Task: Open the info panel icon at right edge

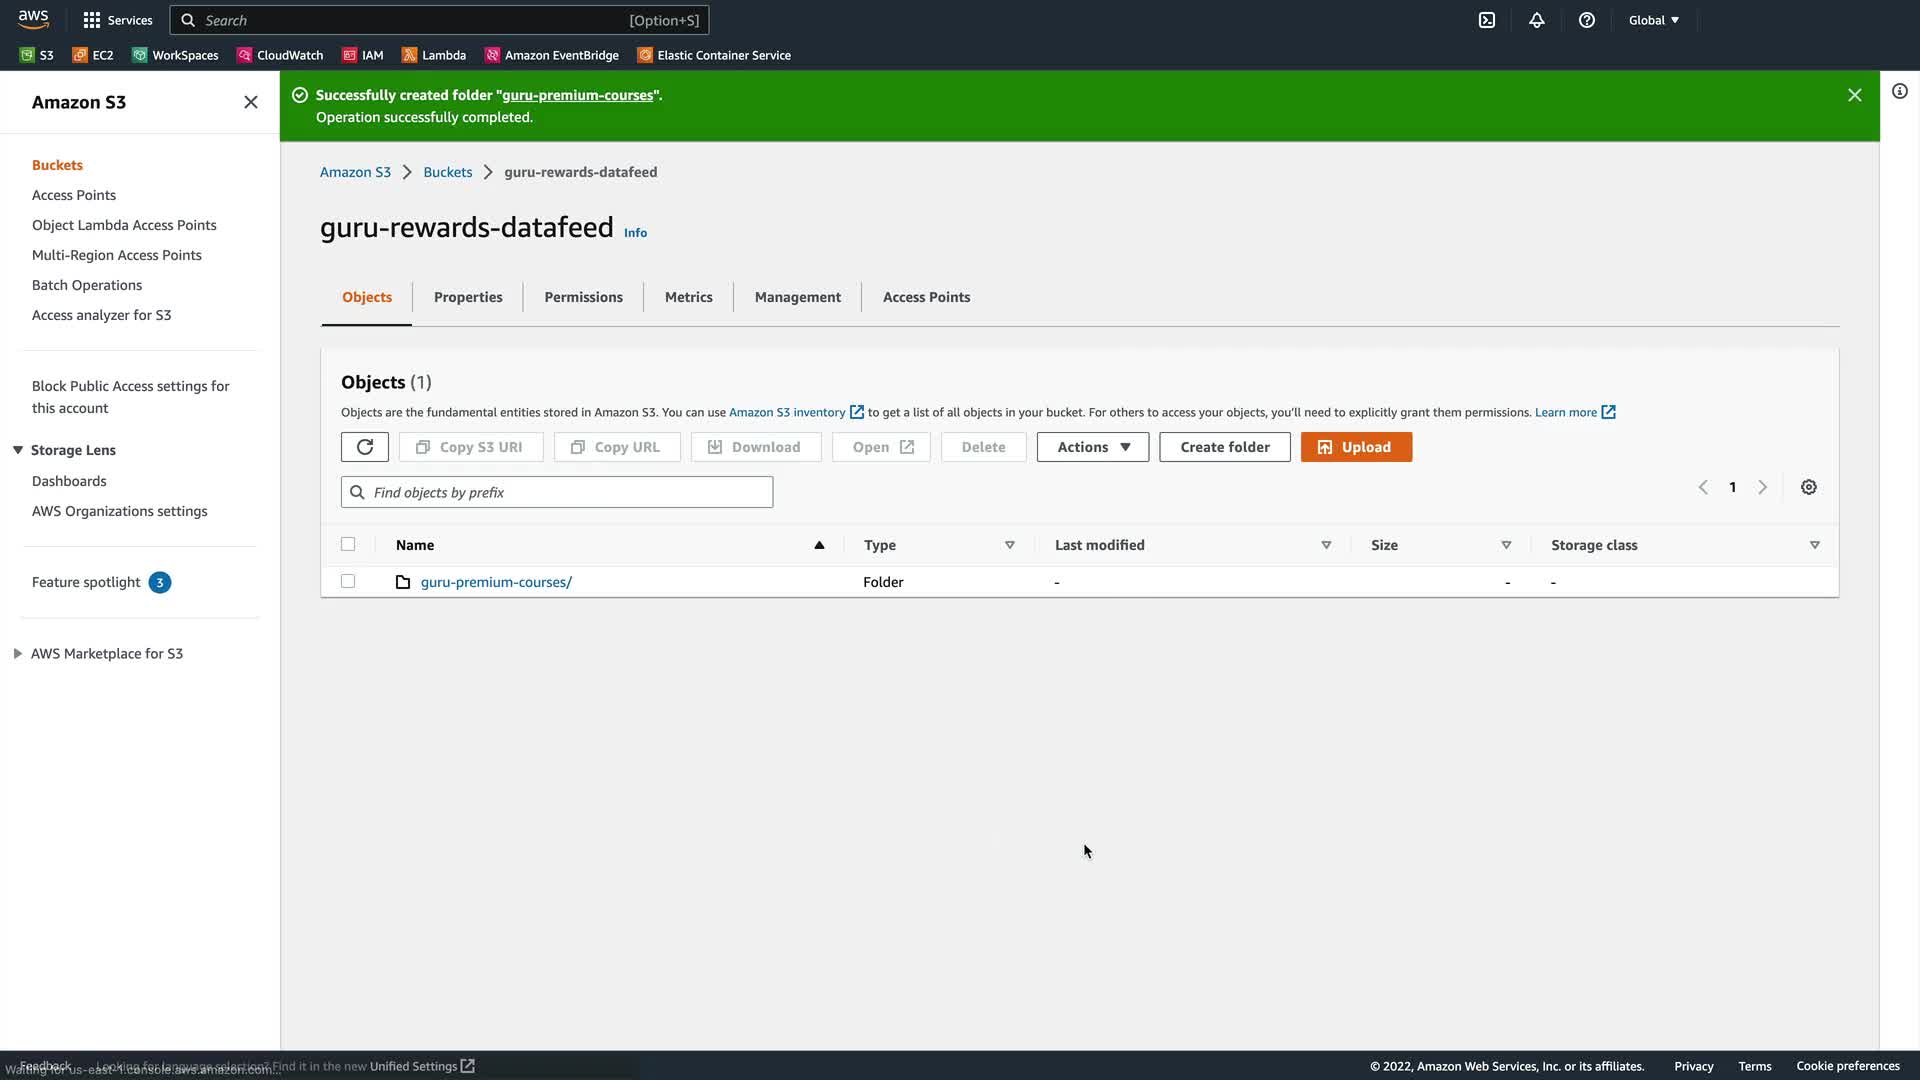Action: pos(1900,91)
